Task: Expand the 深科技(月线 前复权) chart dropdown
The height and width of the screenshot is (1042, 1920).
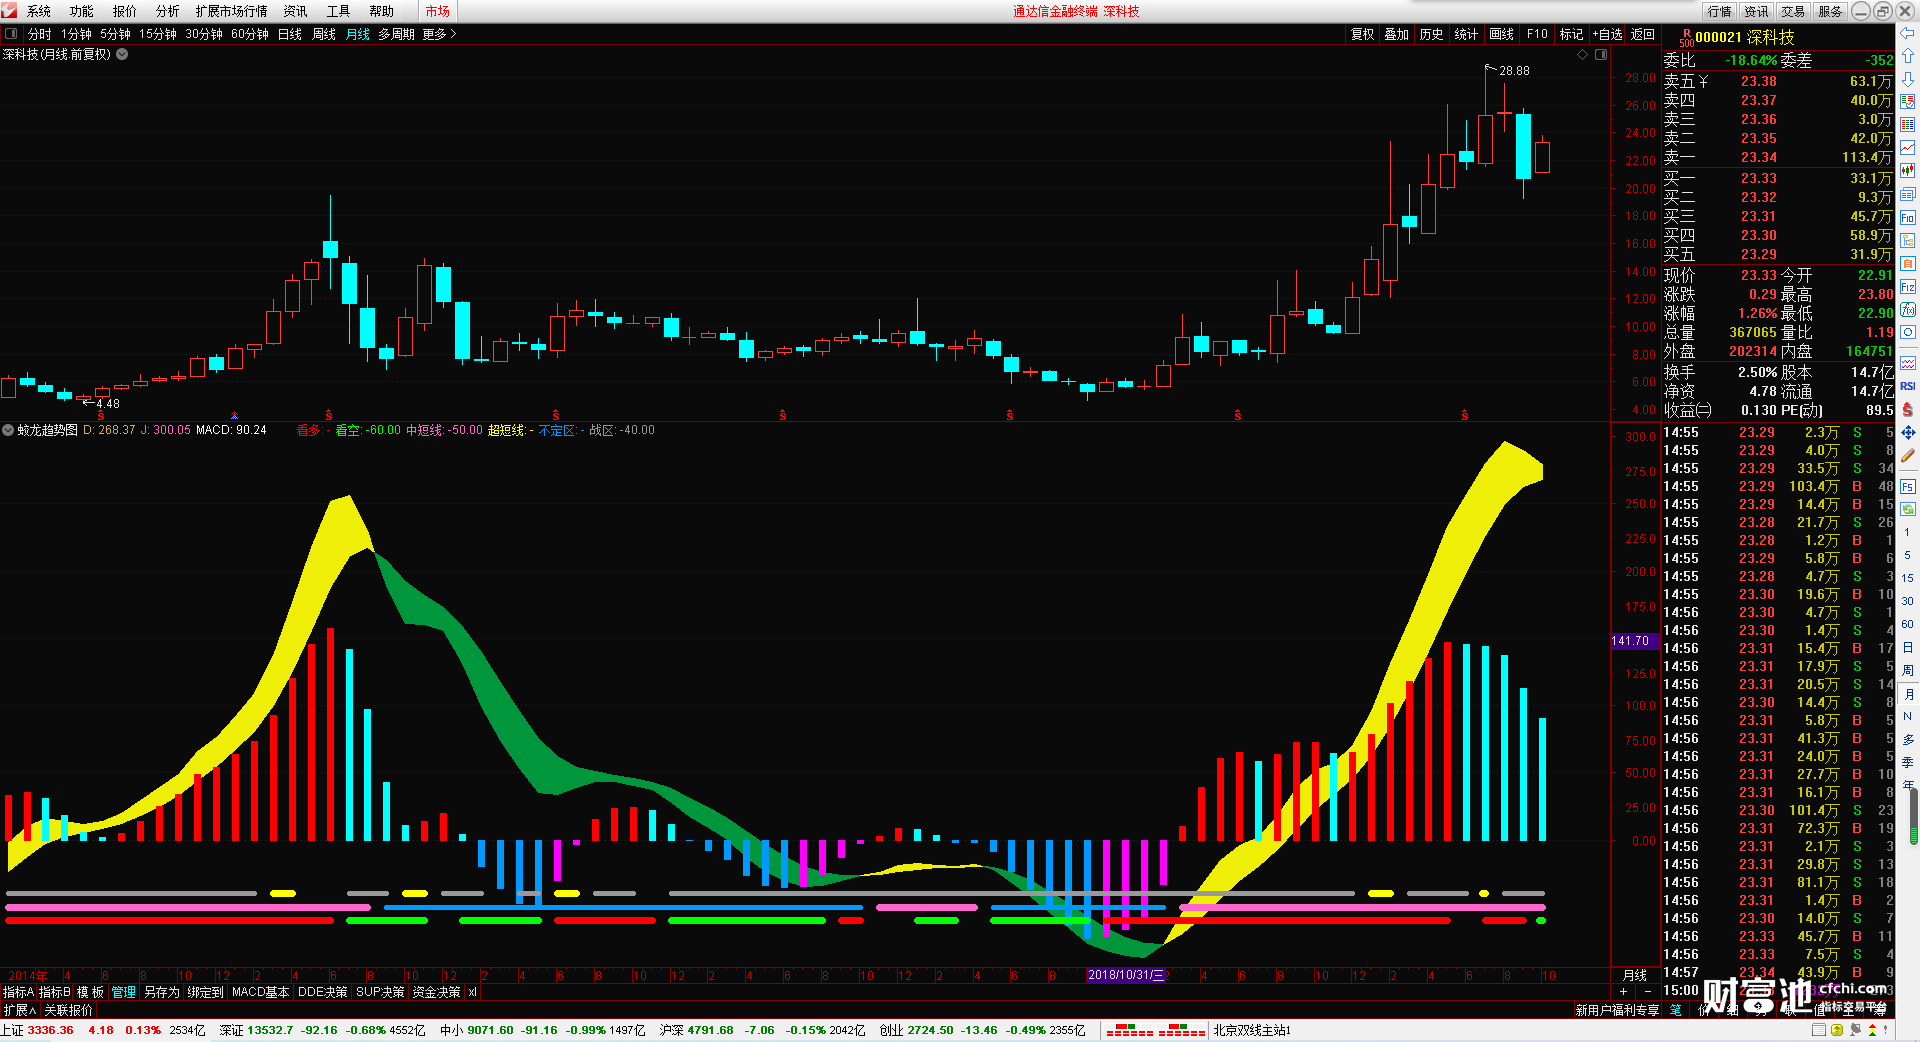Action: click(122, 55)
